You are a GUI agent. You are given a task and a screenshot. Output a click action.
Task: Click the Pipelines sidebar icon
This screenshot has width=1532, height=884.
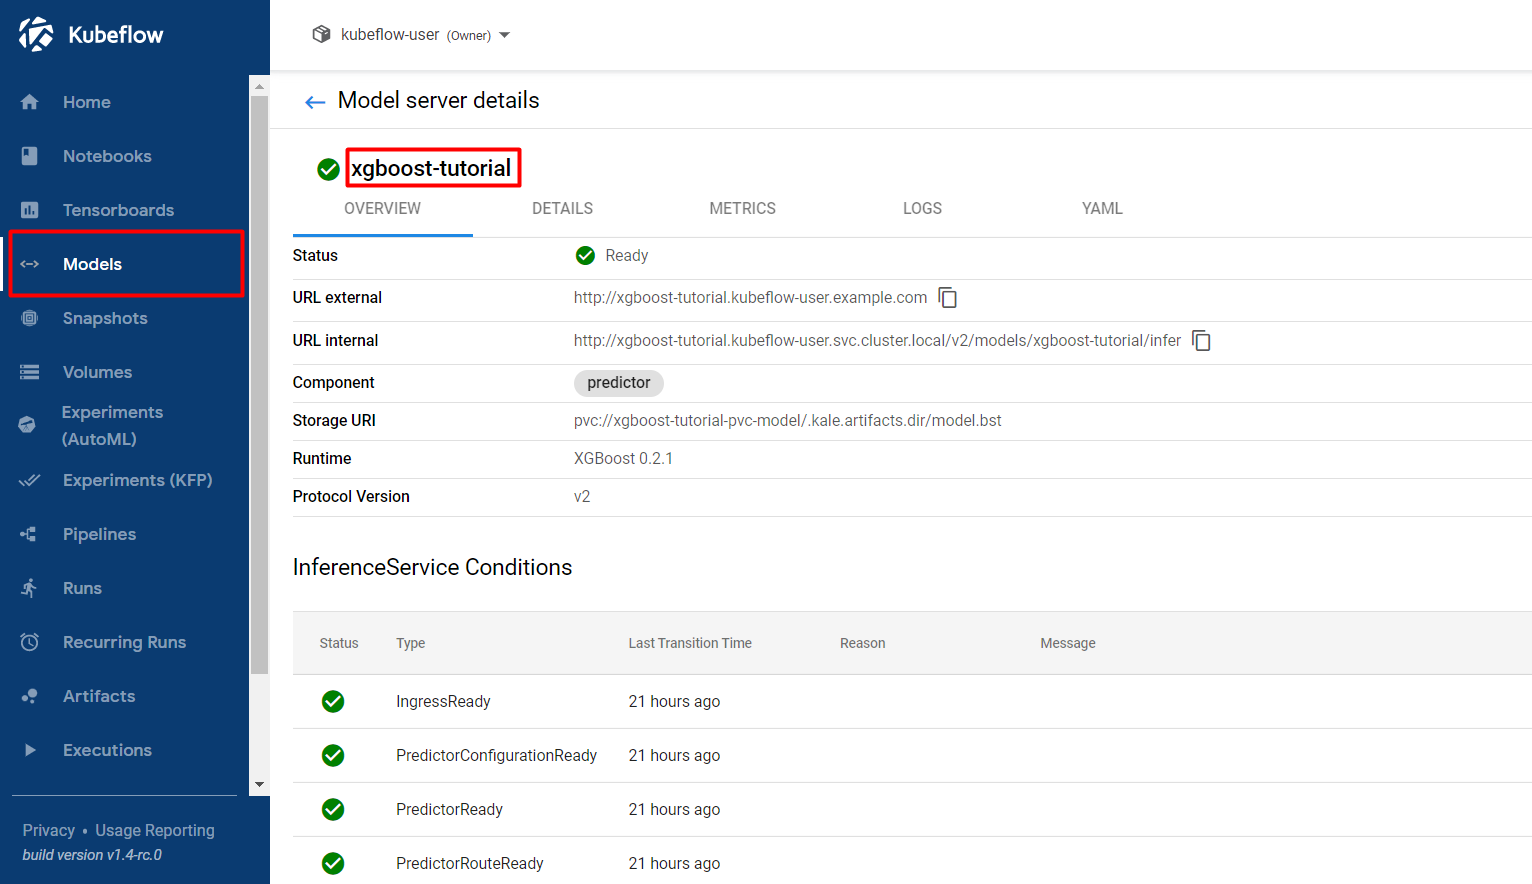[29, 534]
